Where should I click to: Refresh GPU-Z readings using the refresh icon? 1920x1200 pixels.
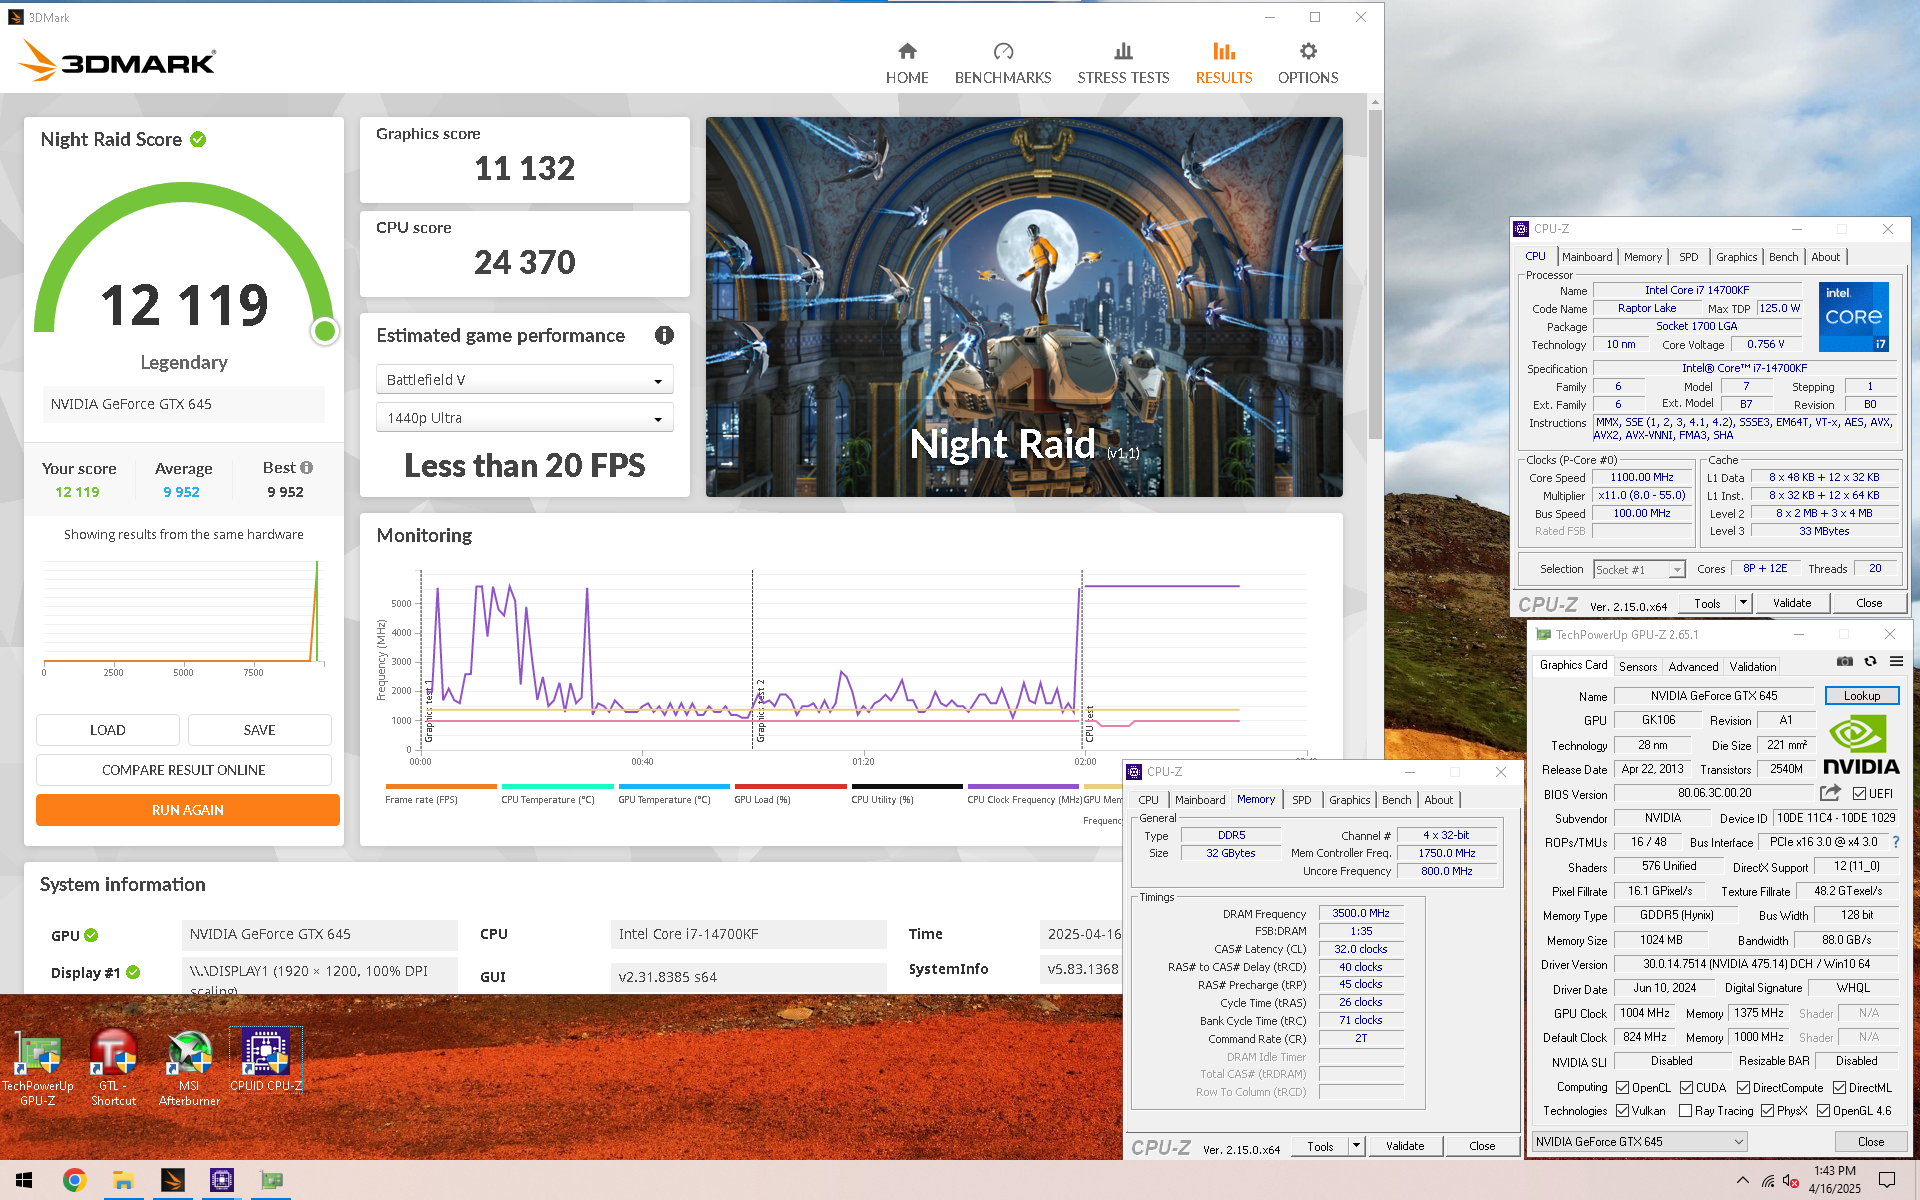tap(1870, 661)
